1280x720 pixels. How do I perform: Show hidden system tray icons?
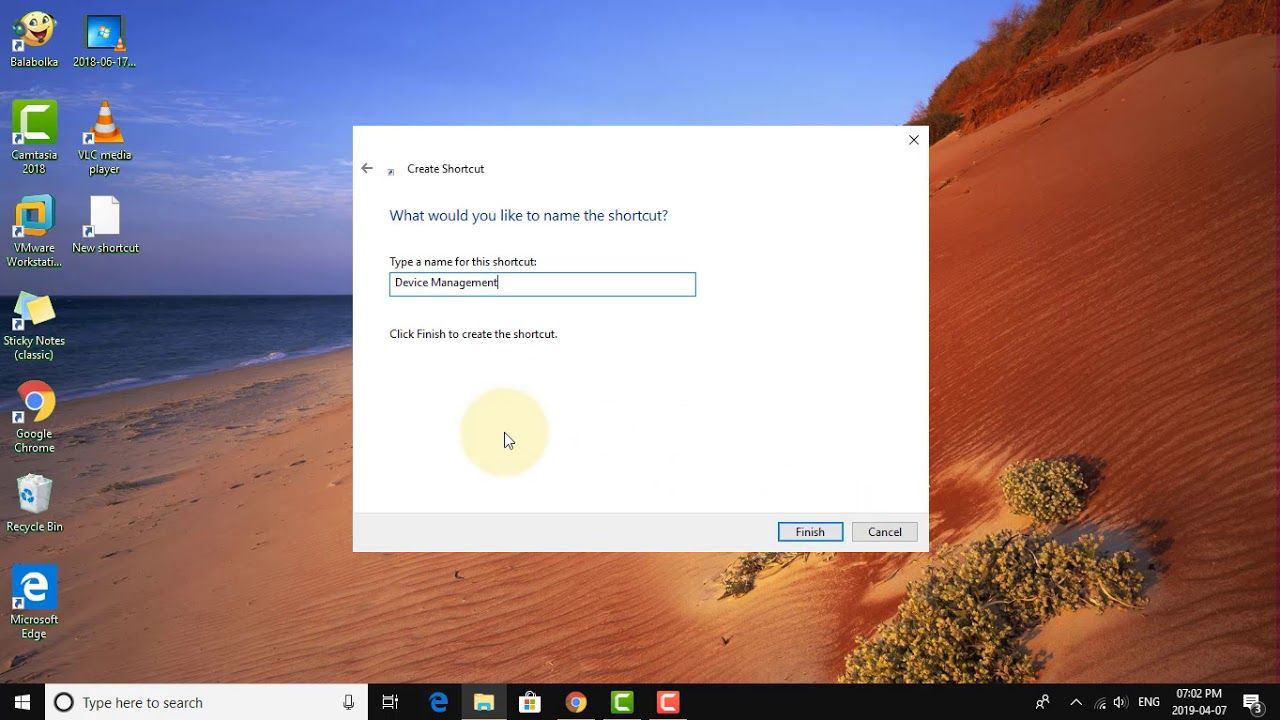click(x=1076, y=702)
